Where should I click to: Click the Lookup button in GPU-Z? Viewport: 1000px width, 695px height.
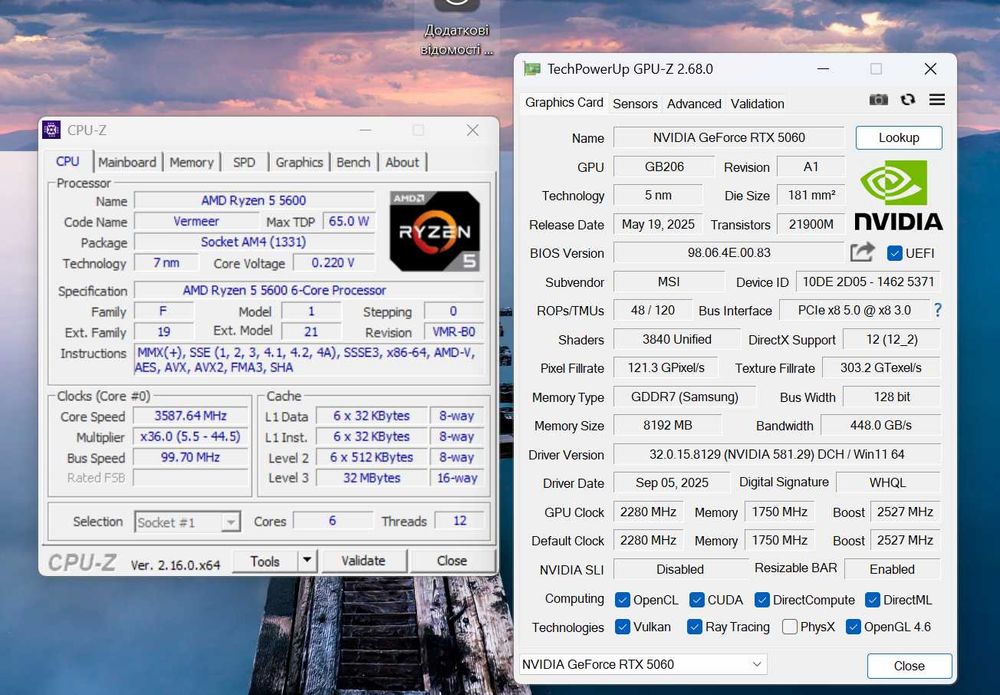(899, 138)
